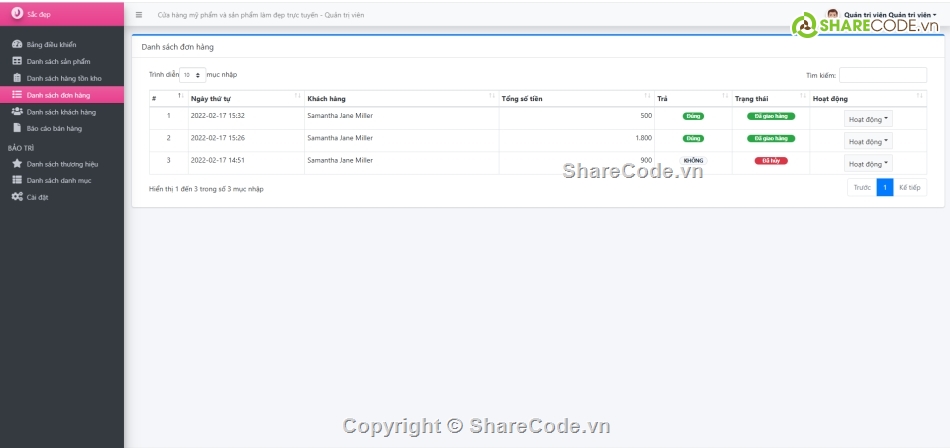950x448 pixels.
Task: Select page 1 in the pagination
Action: pyautogui.click(x=885, y=188)
